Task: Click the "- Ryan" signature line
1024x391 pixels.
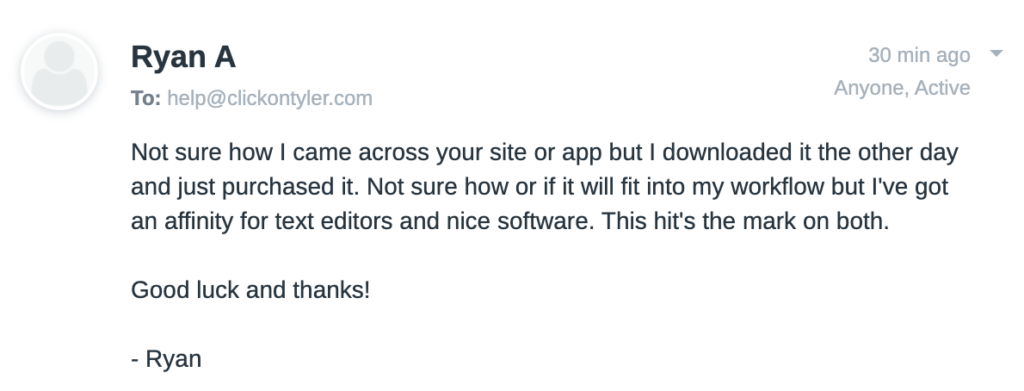Action: pos(167,359)
